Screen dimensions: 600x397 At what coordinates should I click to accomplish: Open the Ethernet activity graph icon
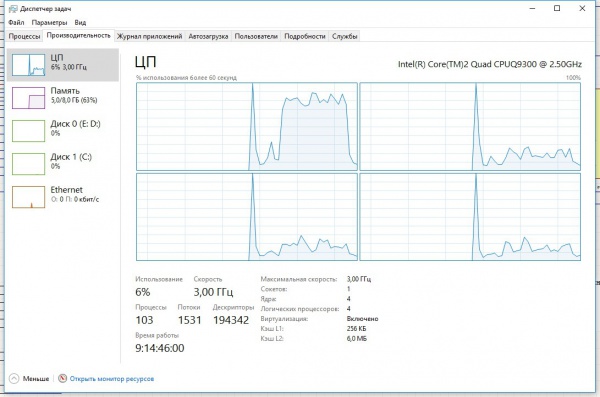[28, 197]
